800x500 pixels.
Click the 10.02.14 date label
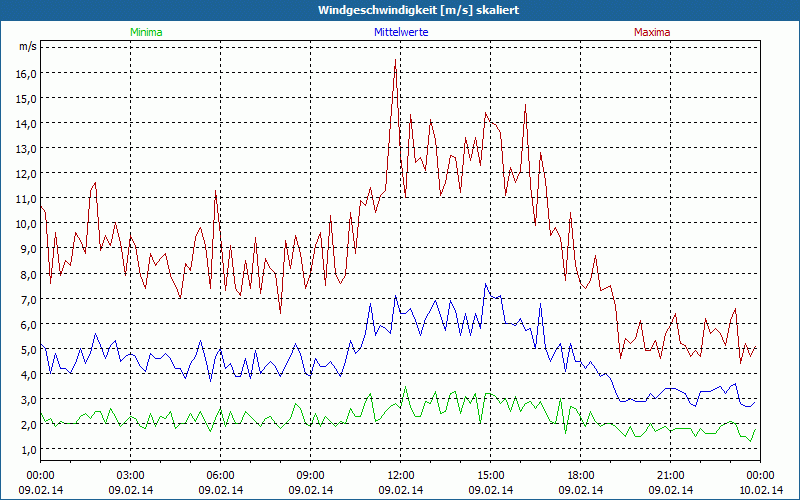761,490
